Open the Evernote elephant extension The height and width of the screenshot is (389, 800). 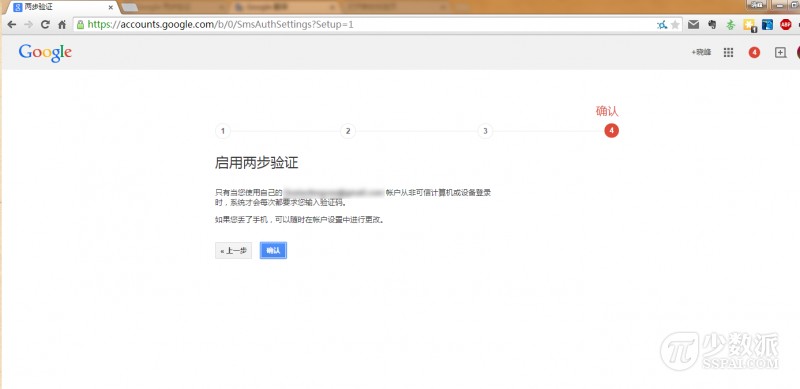(x=713, y=25)
